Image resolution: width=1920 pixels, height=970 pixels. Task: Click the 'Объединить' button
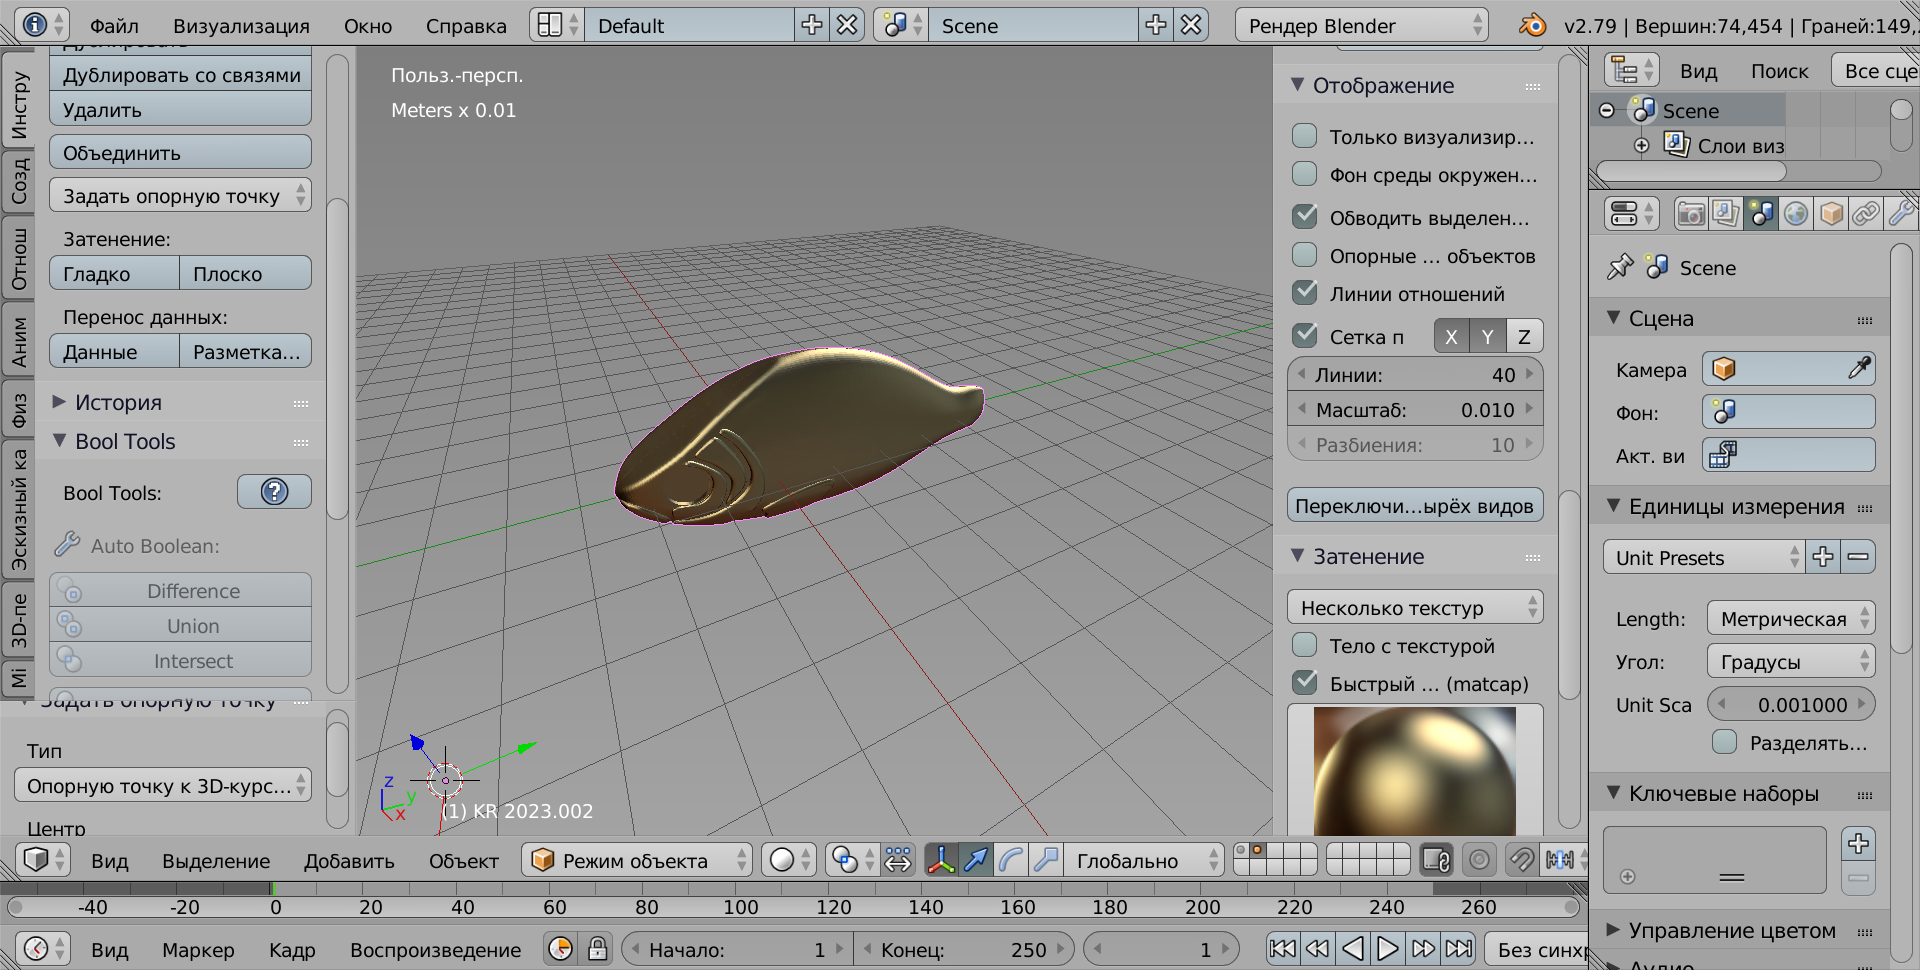180,153
